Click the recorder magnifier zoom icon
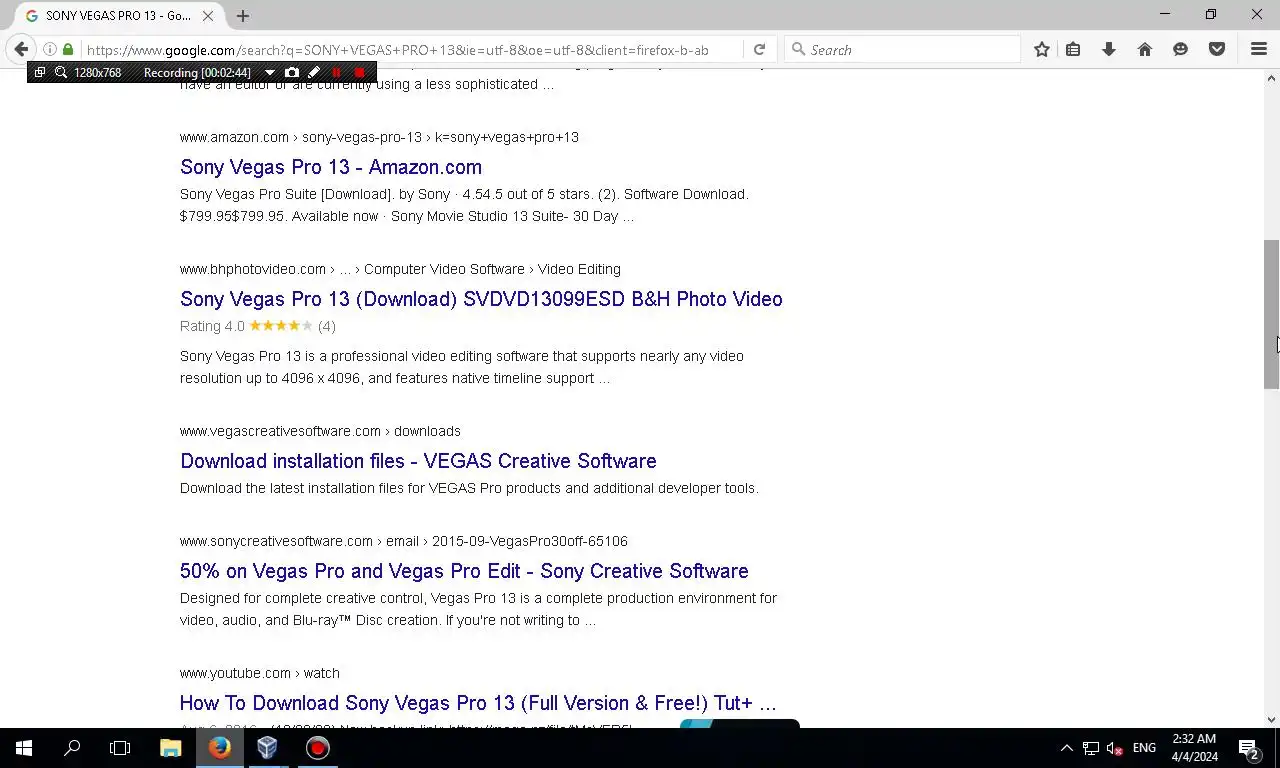1280x768 pixels. (61, 72)
